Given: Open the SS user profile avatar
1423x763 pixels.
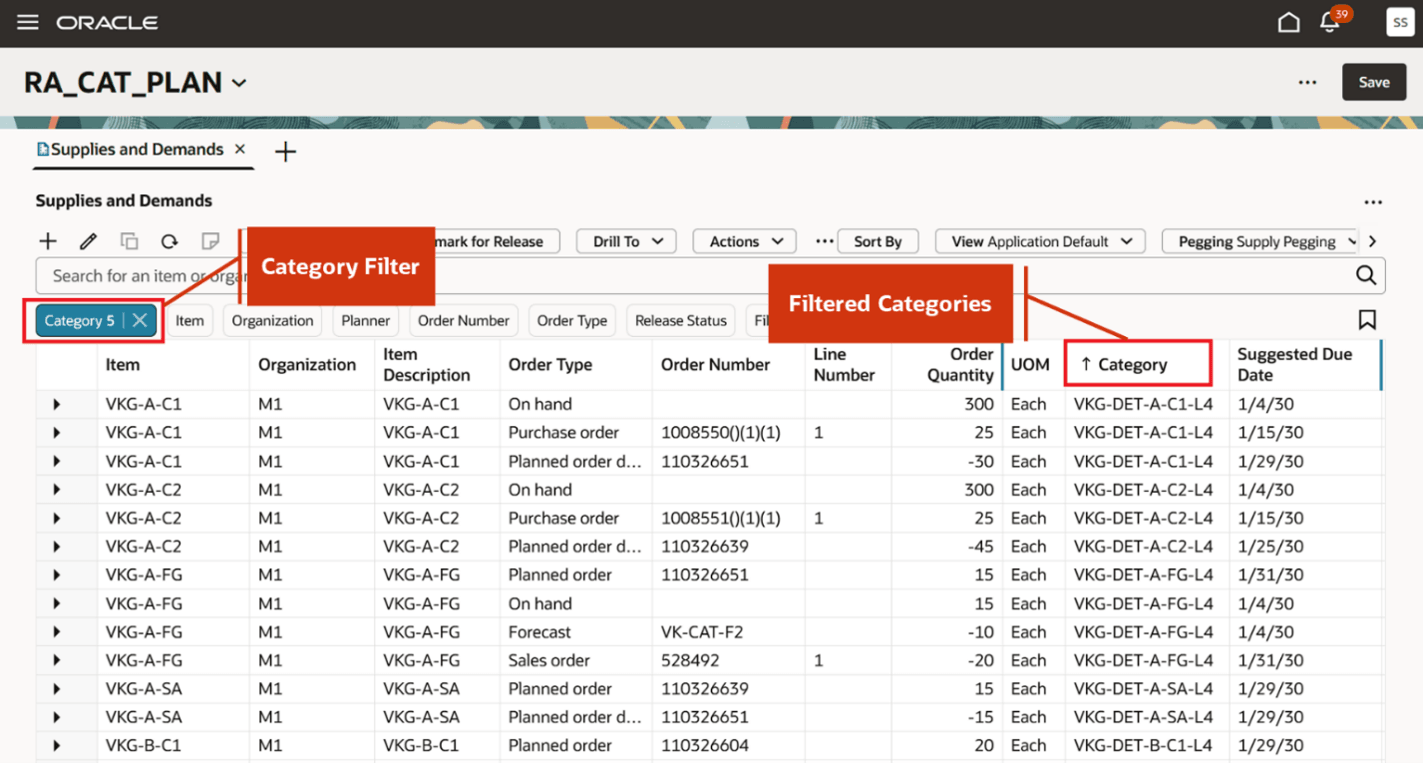Looking at the screenshot, I should click(1400, 22).
